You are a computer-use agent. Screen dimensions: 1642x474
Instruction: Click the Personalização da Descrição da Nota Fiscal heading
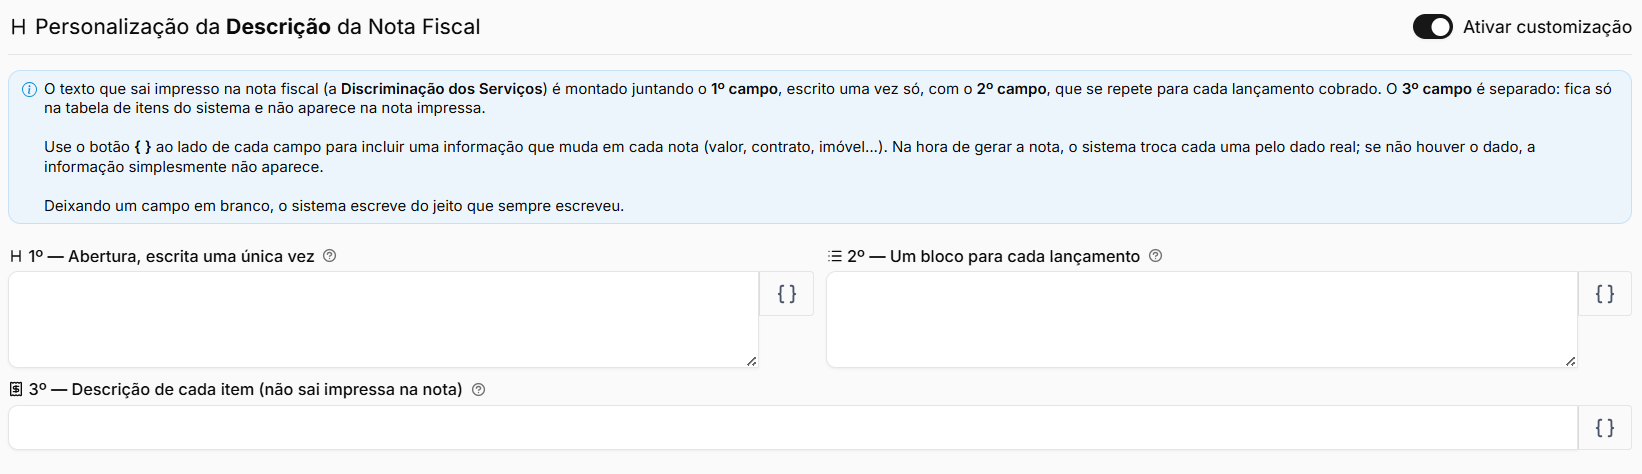pos(258,27)
